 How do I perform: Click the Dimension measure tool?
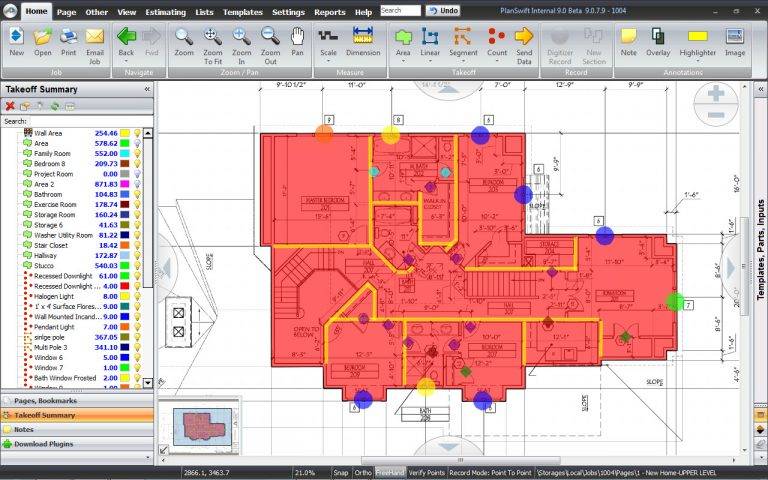363,41
